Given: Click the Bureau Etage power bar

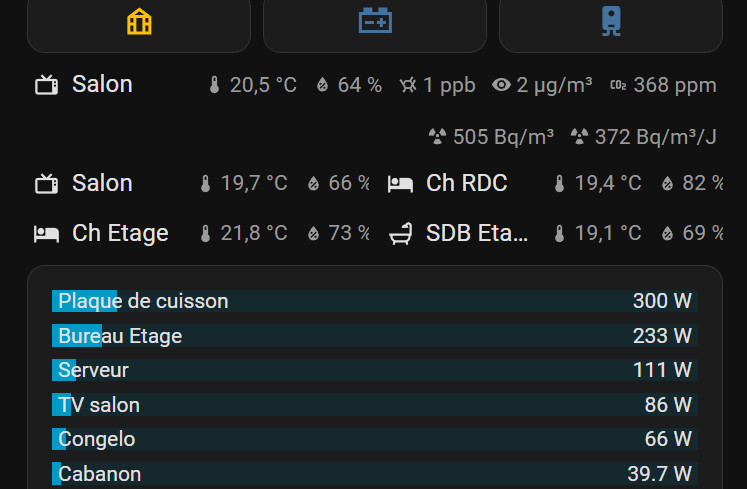Looking at the screenshot, I should [373, 336].
